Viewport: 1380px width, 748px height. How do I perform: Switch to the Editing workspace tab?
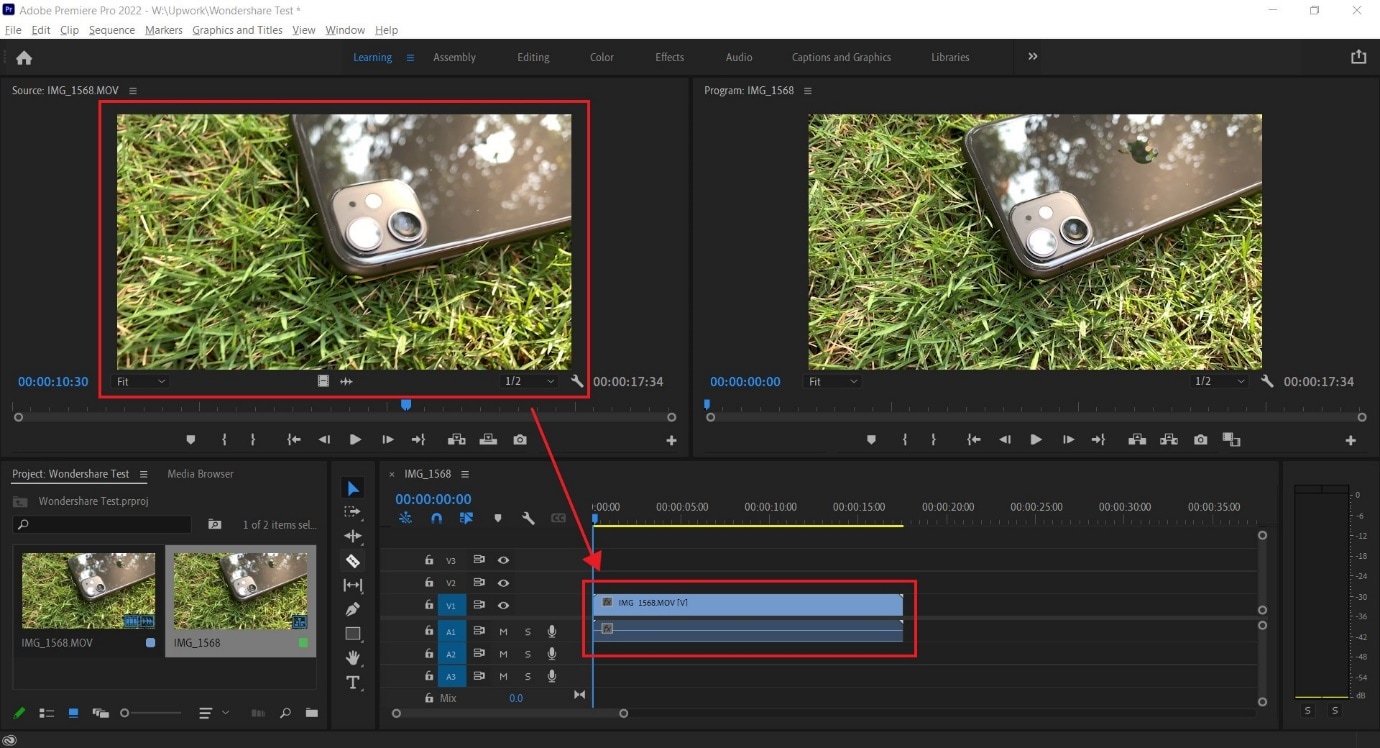coord(533,57)
